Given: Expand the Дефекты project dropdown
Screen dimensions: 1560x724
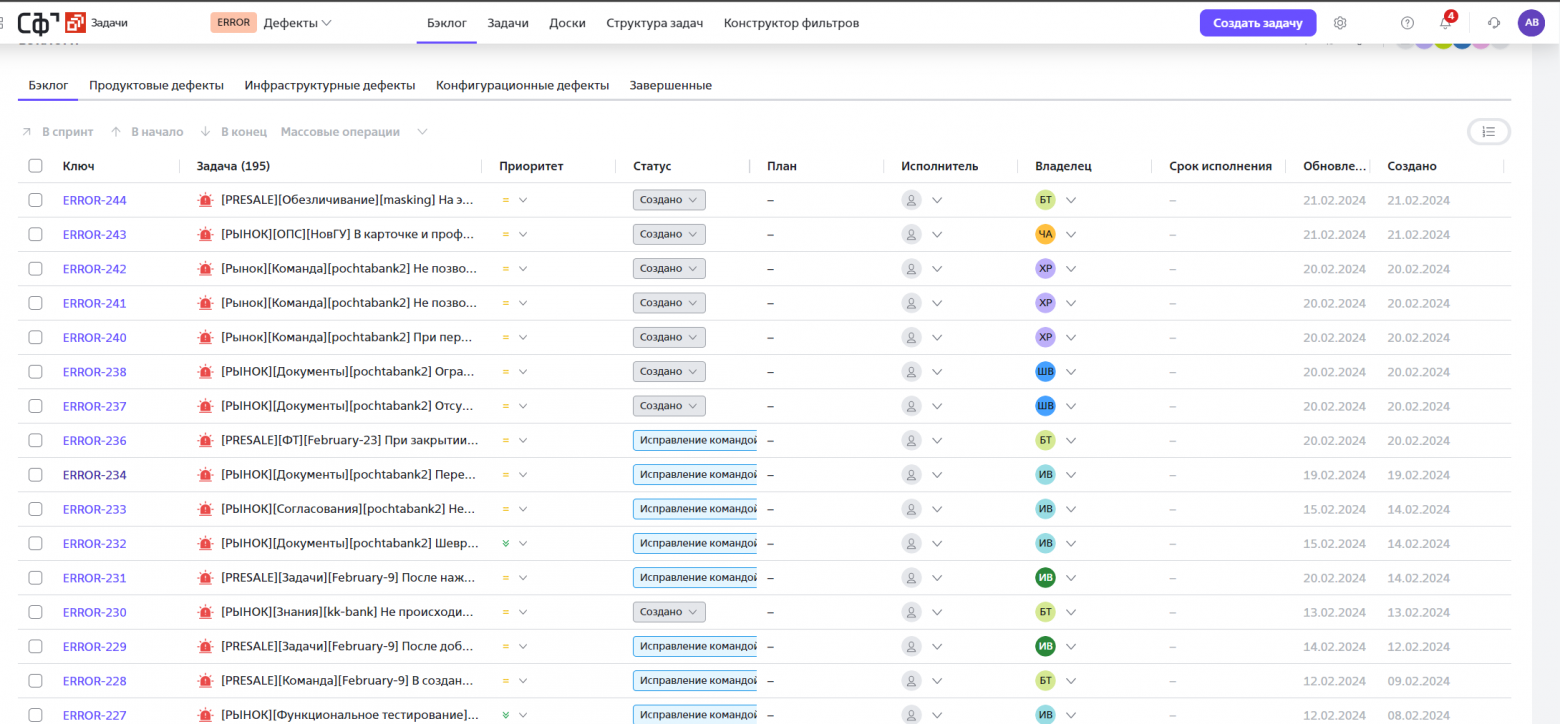Looking at the screenshot, I should point(297,23).
